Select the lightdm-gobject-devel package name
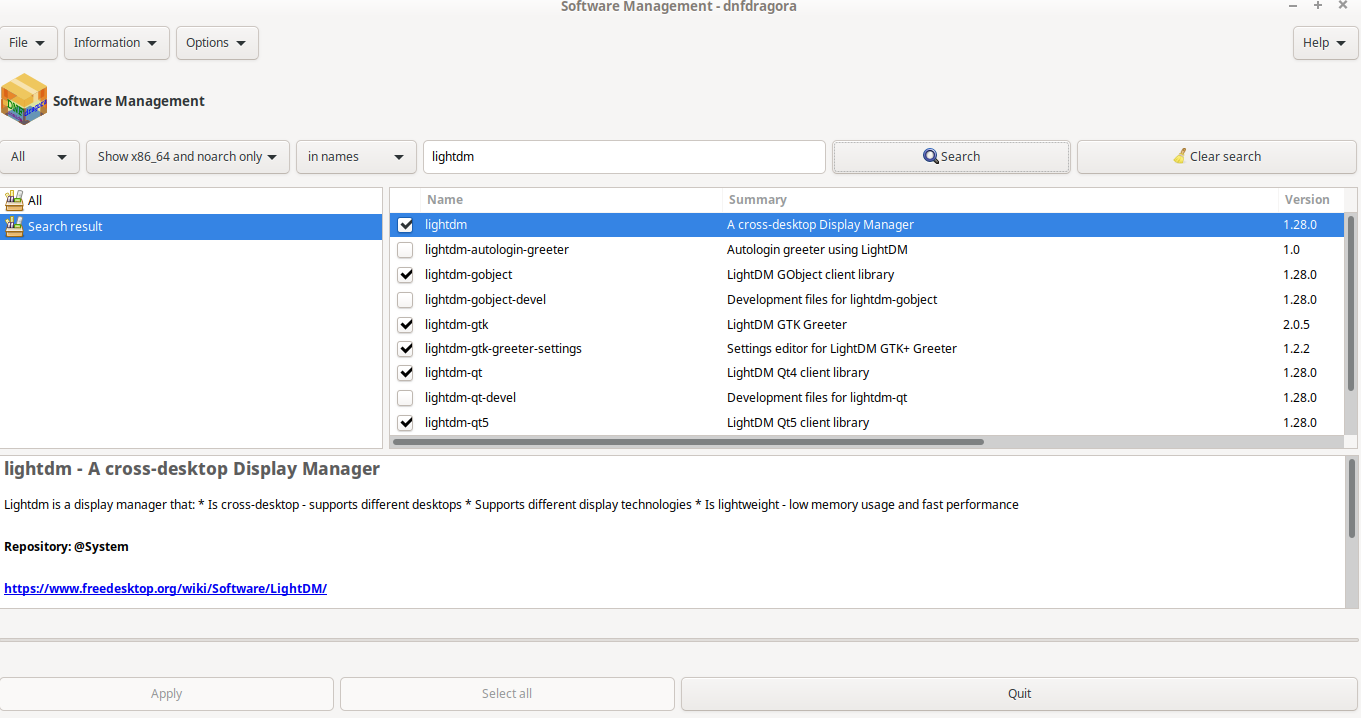1361x718 pixels. 485,300
